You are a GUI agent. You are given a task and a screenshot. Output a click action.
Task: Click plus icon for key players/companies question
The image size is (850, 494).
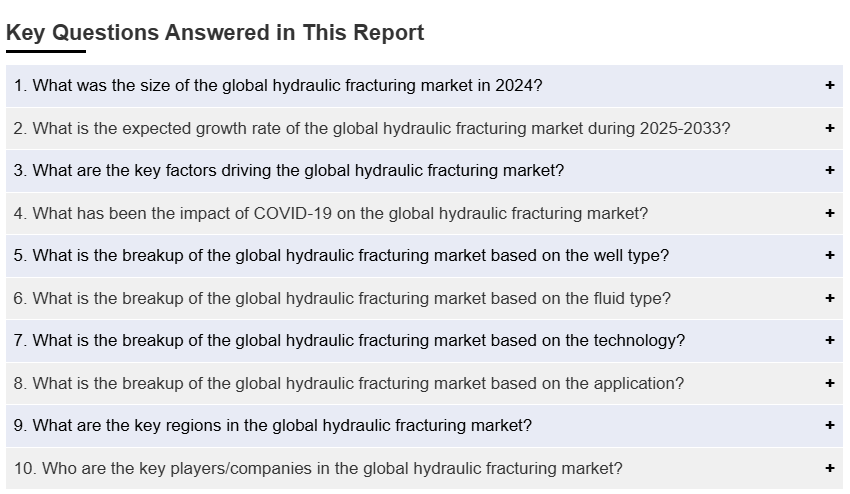tap(830, 468)
